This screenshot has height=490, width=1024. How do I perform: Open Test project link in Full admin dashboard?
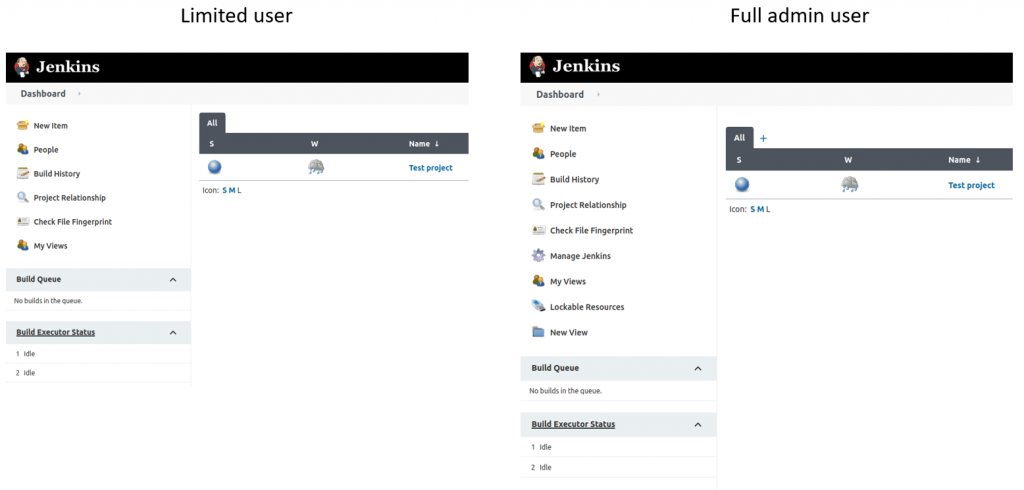point(971,185)
